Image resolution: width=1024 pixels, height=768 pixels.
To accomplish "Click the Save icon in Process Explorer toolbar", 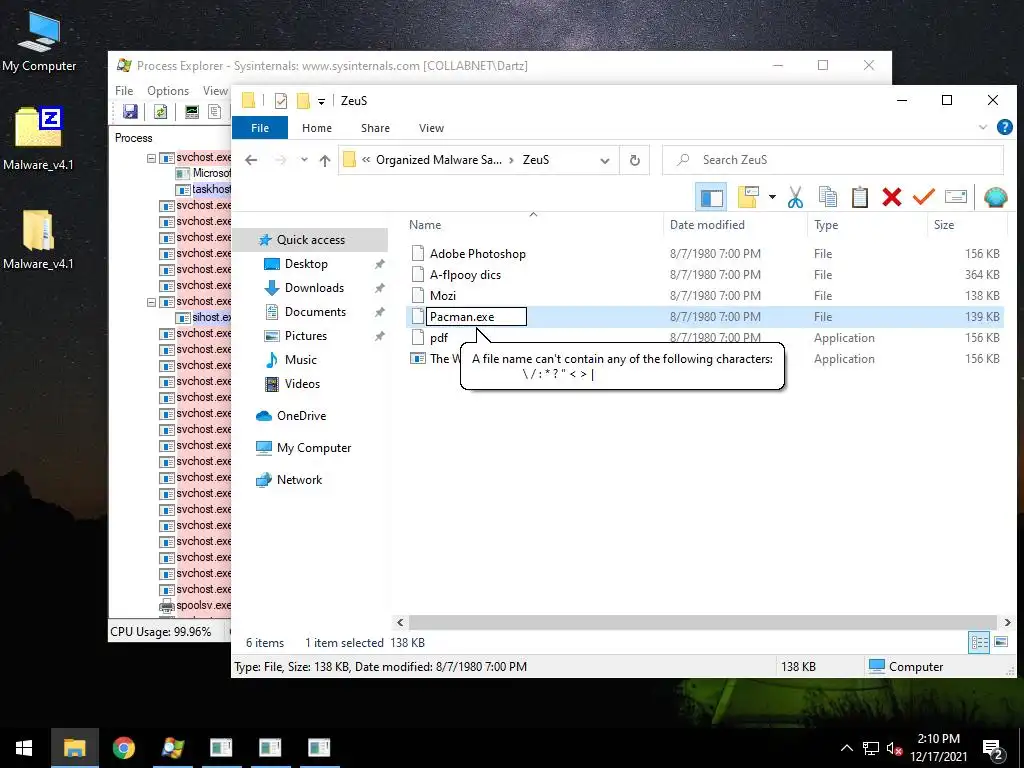I will tap(130, 112).
